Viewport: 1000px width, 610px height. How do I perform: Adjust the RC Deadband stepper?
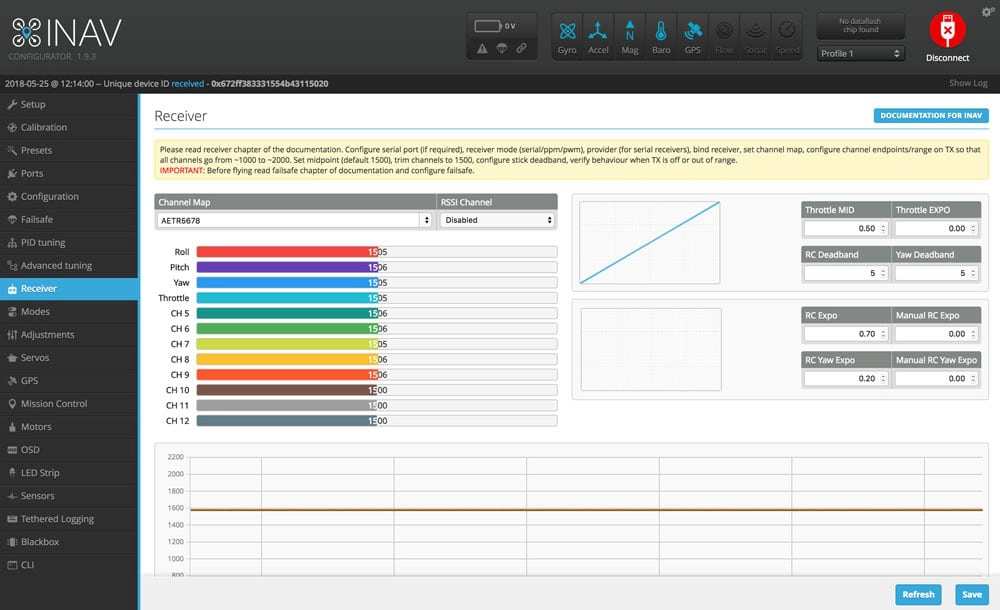click(x=883, y=273)
